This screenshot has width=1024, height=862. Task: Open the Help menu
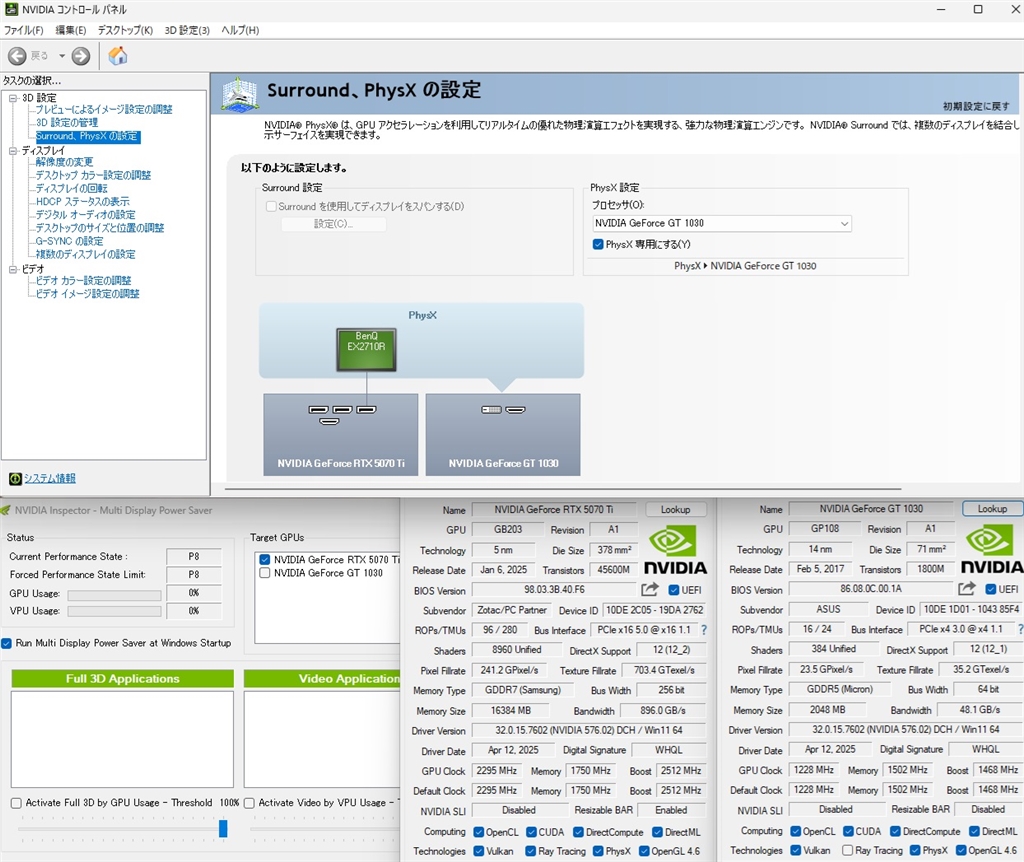[240, 30]
